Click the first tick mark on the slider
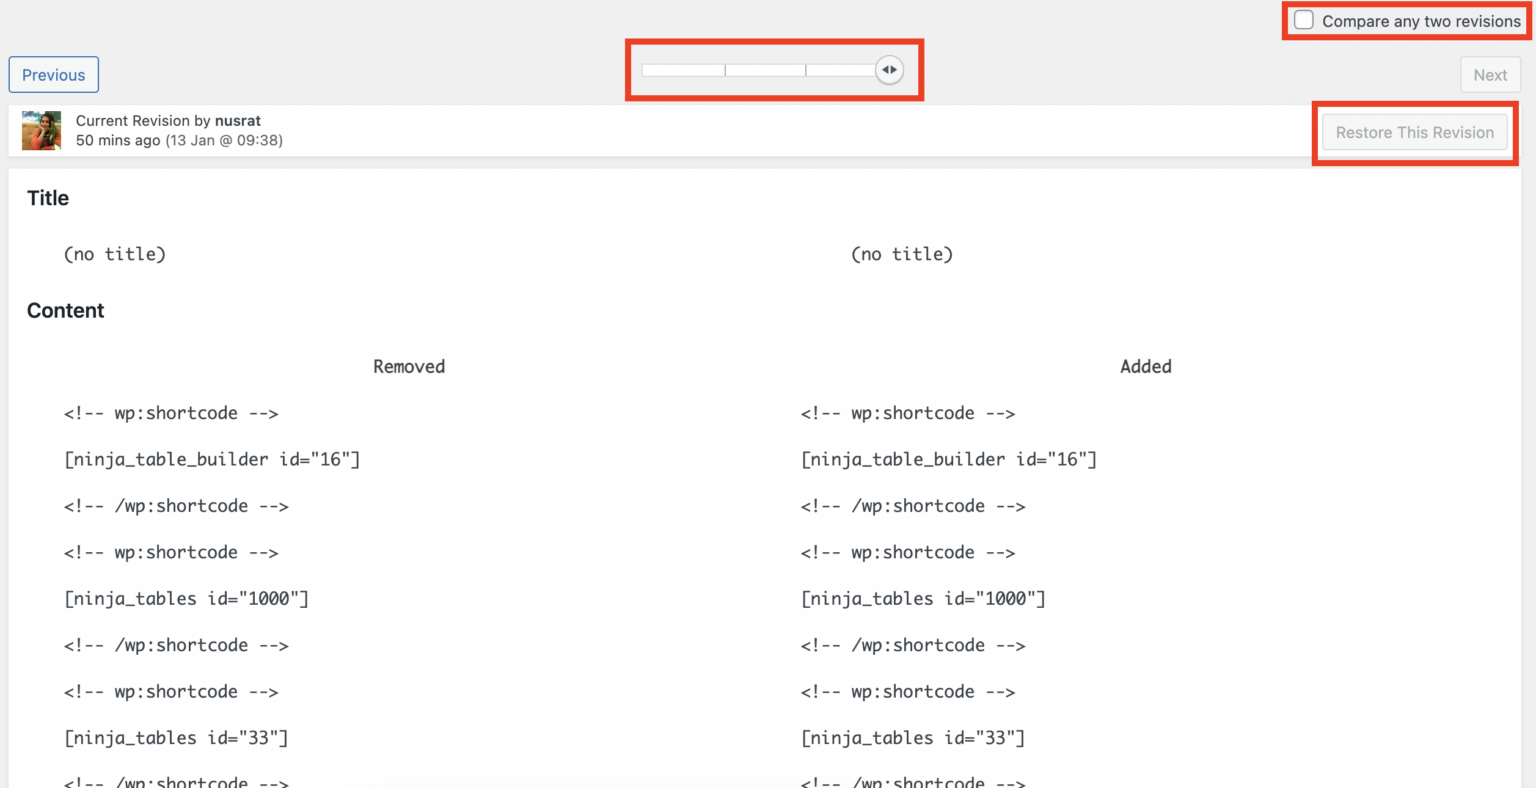This screenshot has width=1536, height=788. (x=725, y=70)
